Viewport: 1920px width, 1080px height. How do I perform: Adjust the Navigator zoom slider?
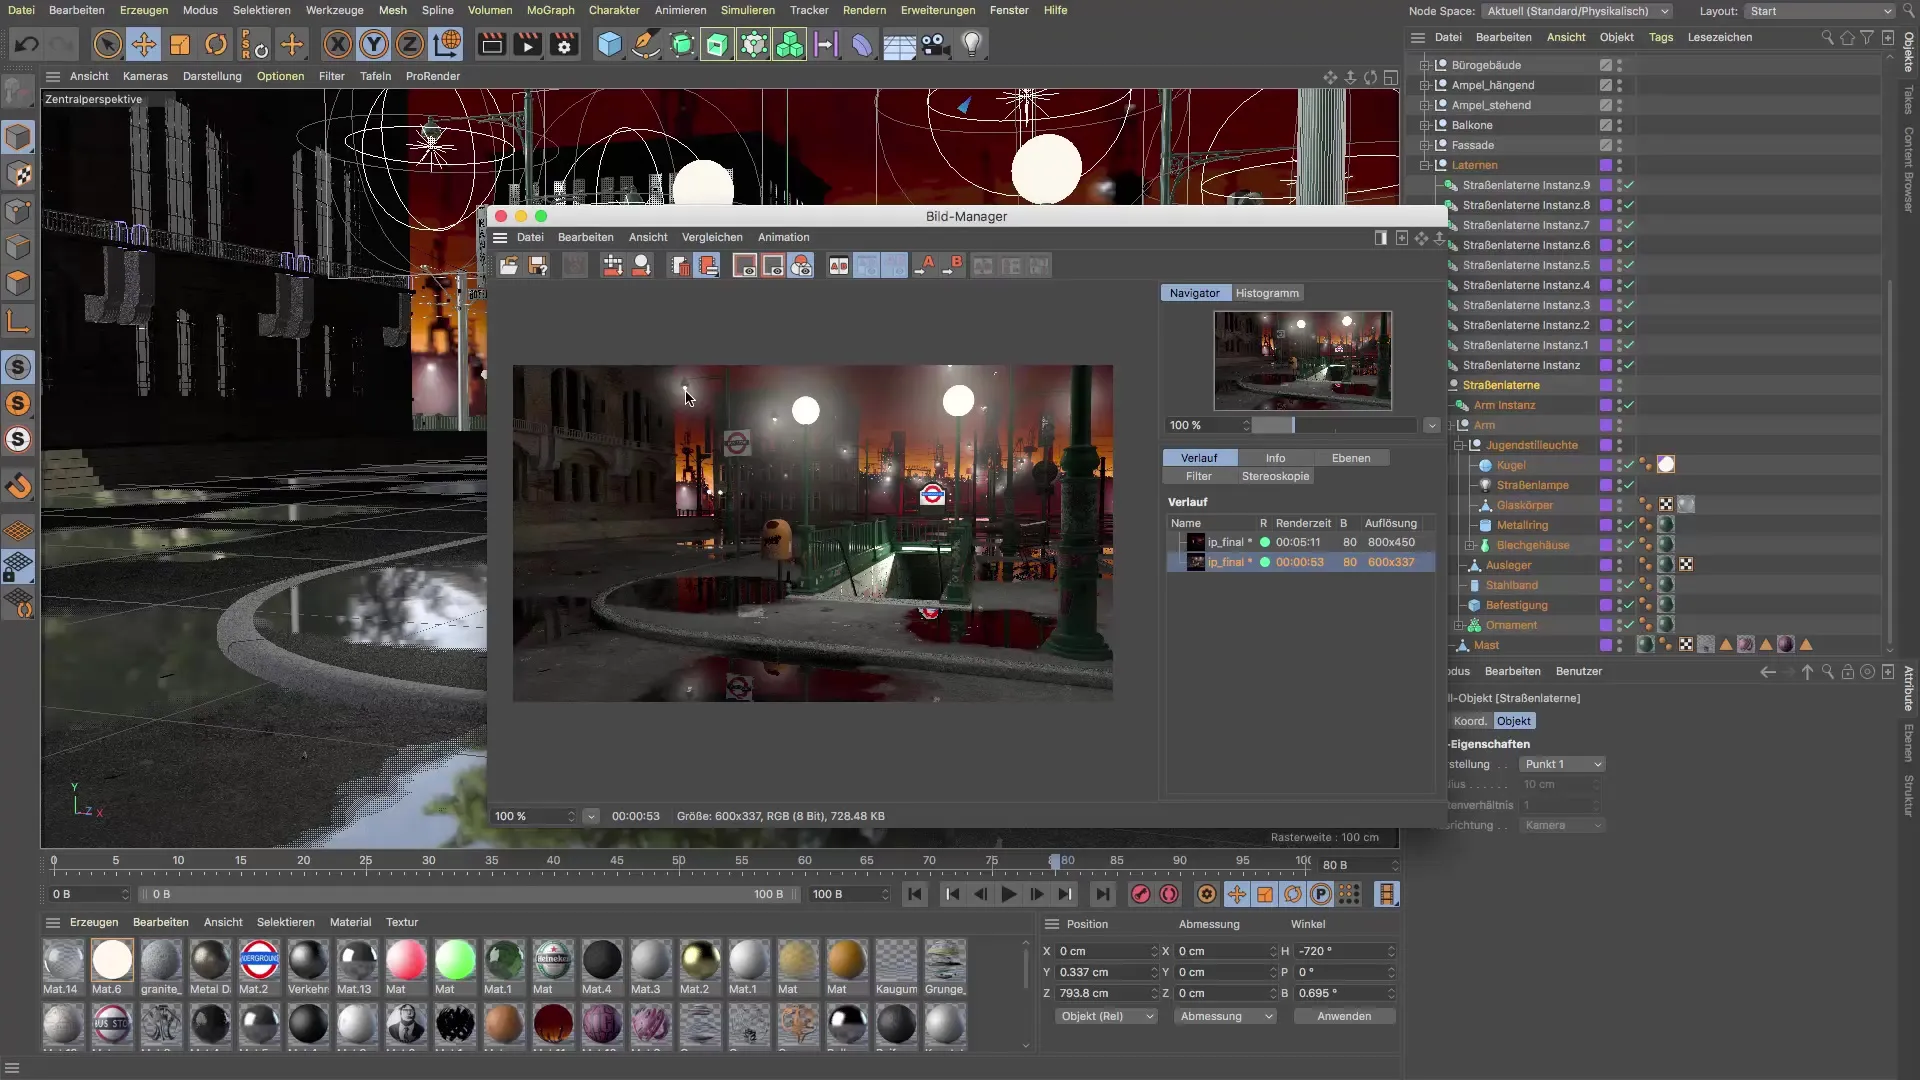tap(1335, 425)
